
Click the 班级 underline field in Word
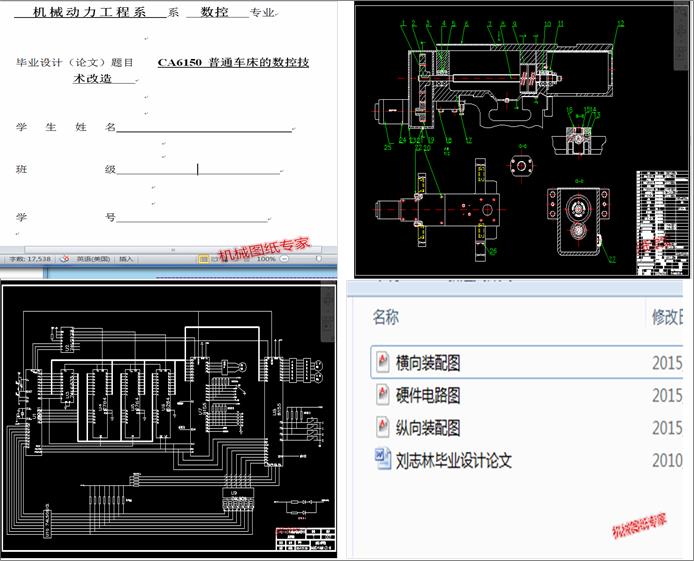(x=198, y=169)
